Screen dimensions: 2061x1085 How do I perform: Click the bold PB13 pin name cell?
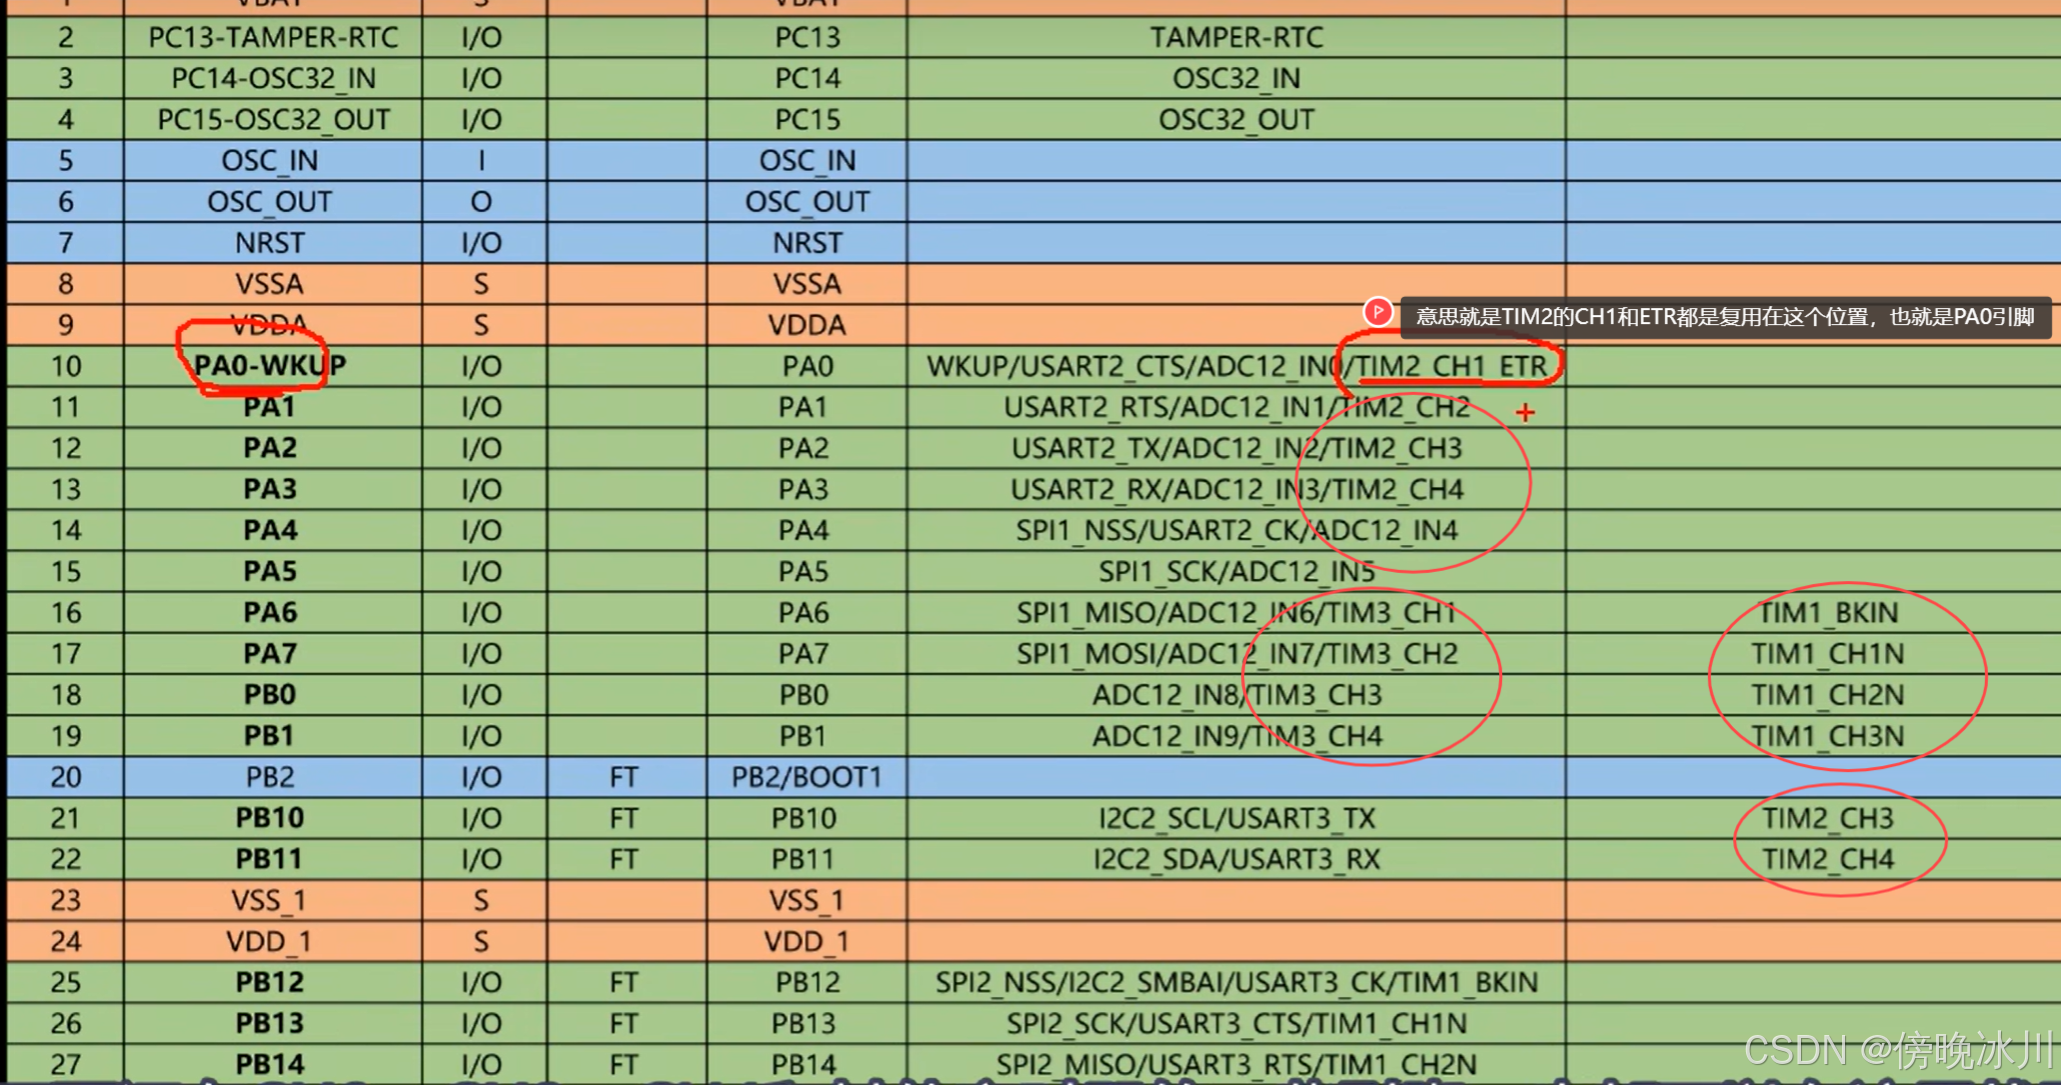[270, 1024]
